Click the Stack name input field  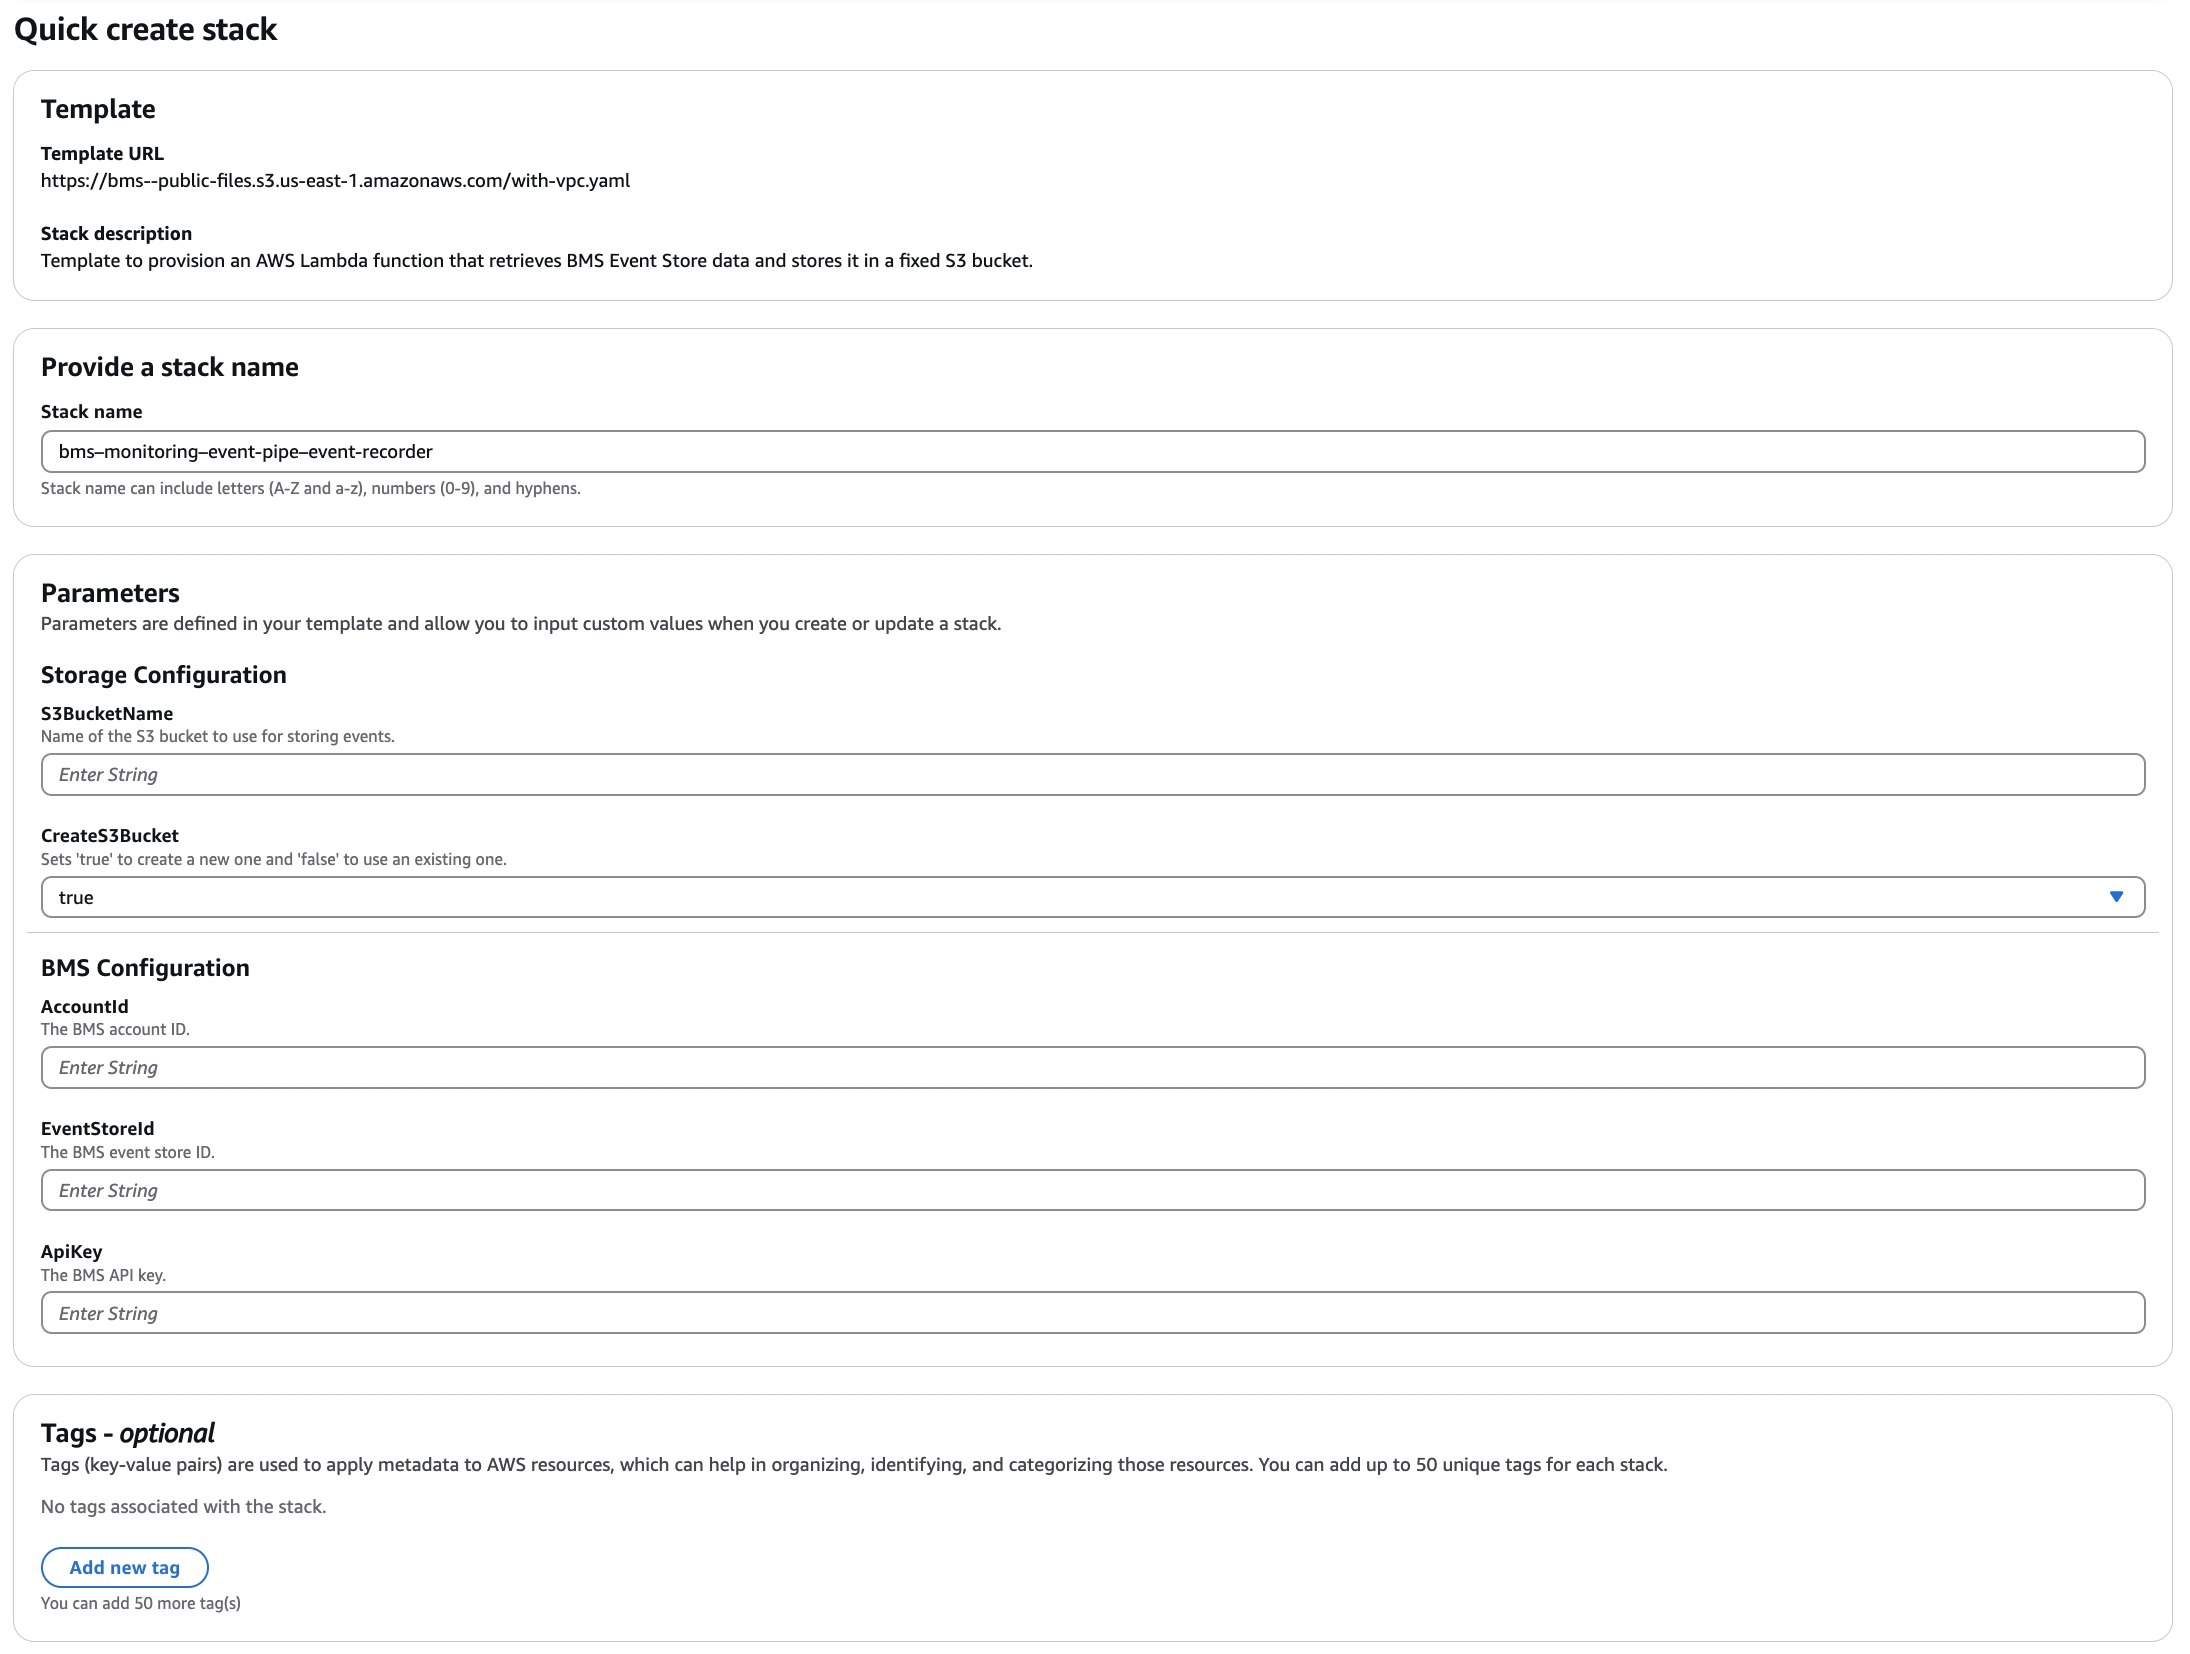[1090, 452]
